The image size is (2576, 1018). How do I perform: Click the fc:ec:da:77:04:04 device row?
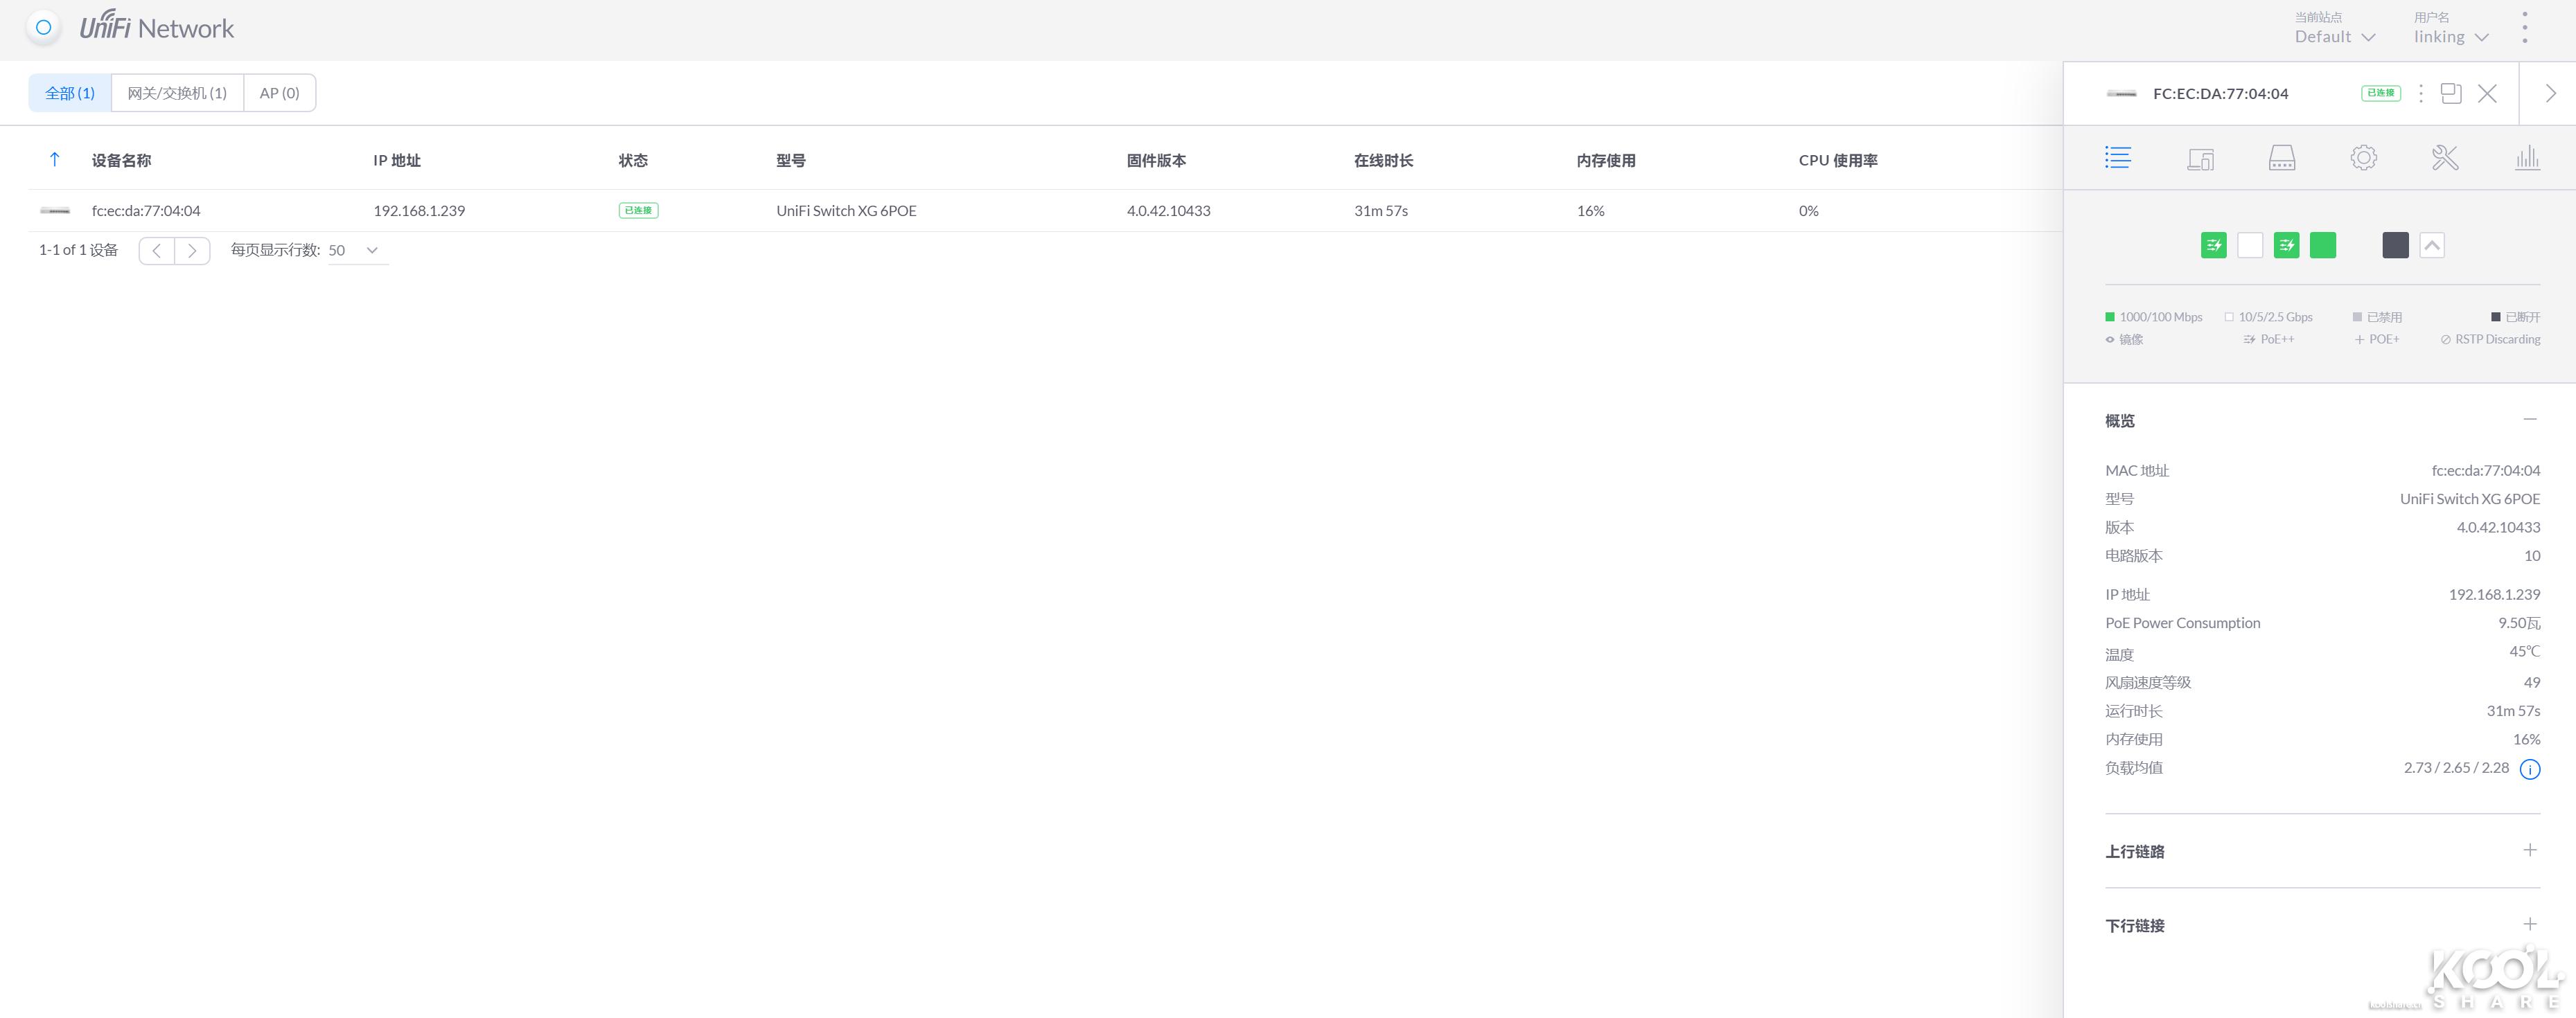146,211
